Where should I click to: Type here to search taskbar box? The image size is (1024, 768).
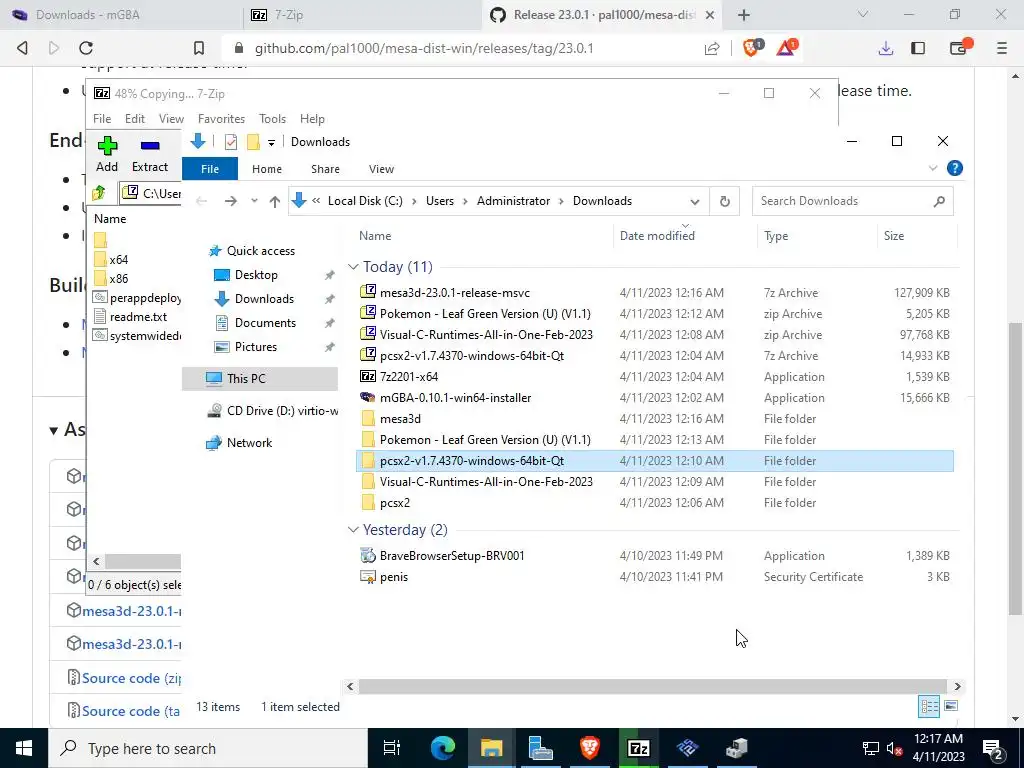(208, 748)
